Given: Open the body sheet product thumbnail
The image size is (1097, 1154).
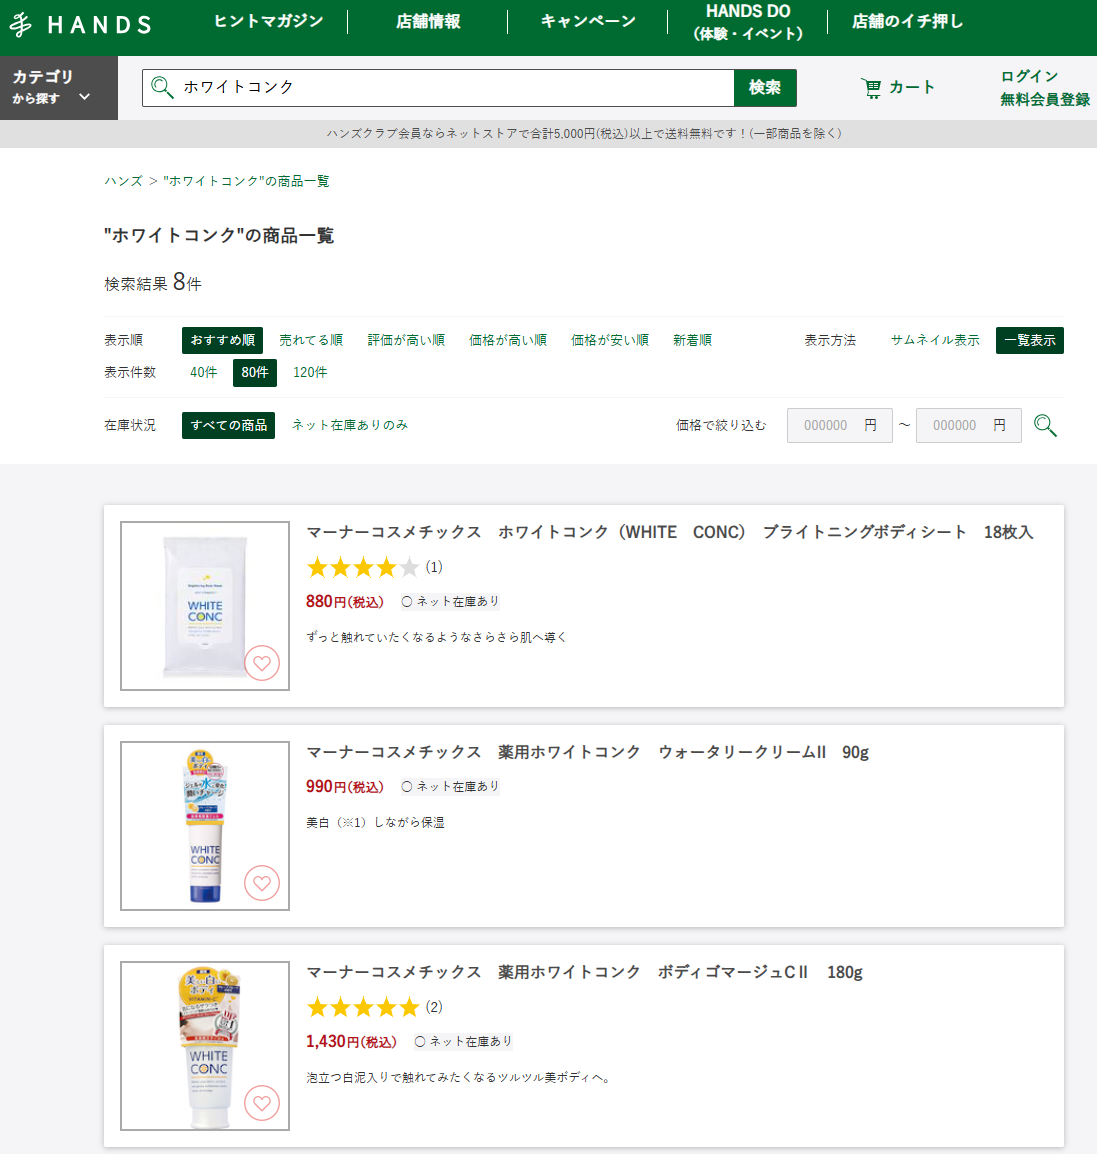Looking at the screenshot, I should pyautogui.click(x=205, y=606).
